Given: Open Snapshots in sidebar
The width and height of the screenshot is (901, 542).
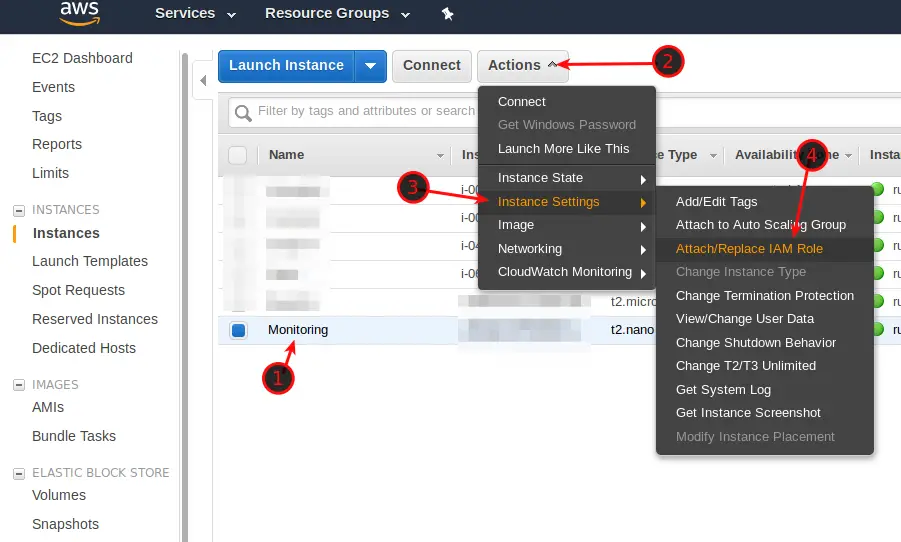Looking at the screenshot, I should click(66, 524).
